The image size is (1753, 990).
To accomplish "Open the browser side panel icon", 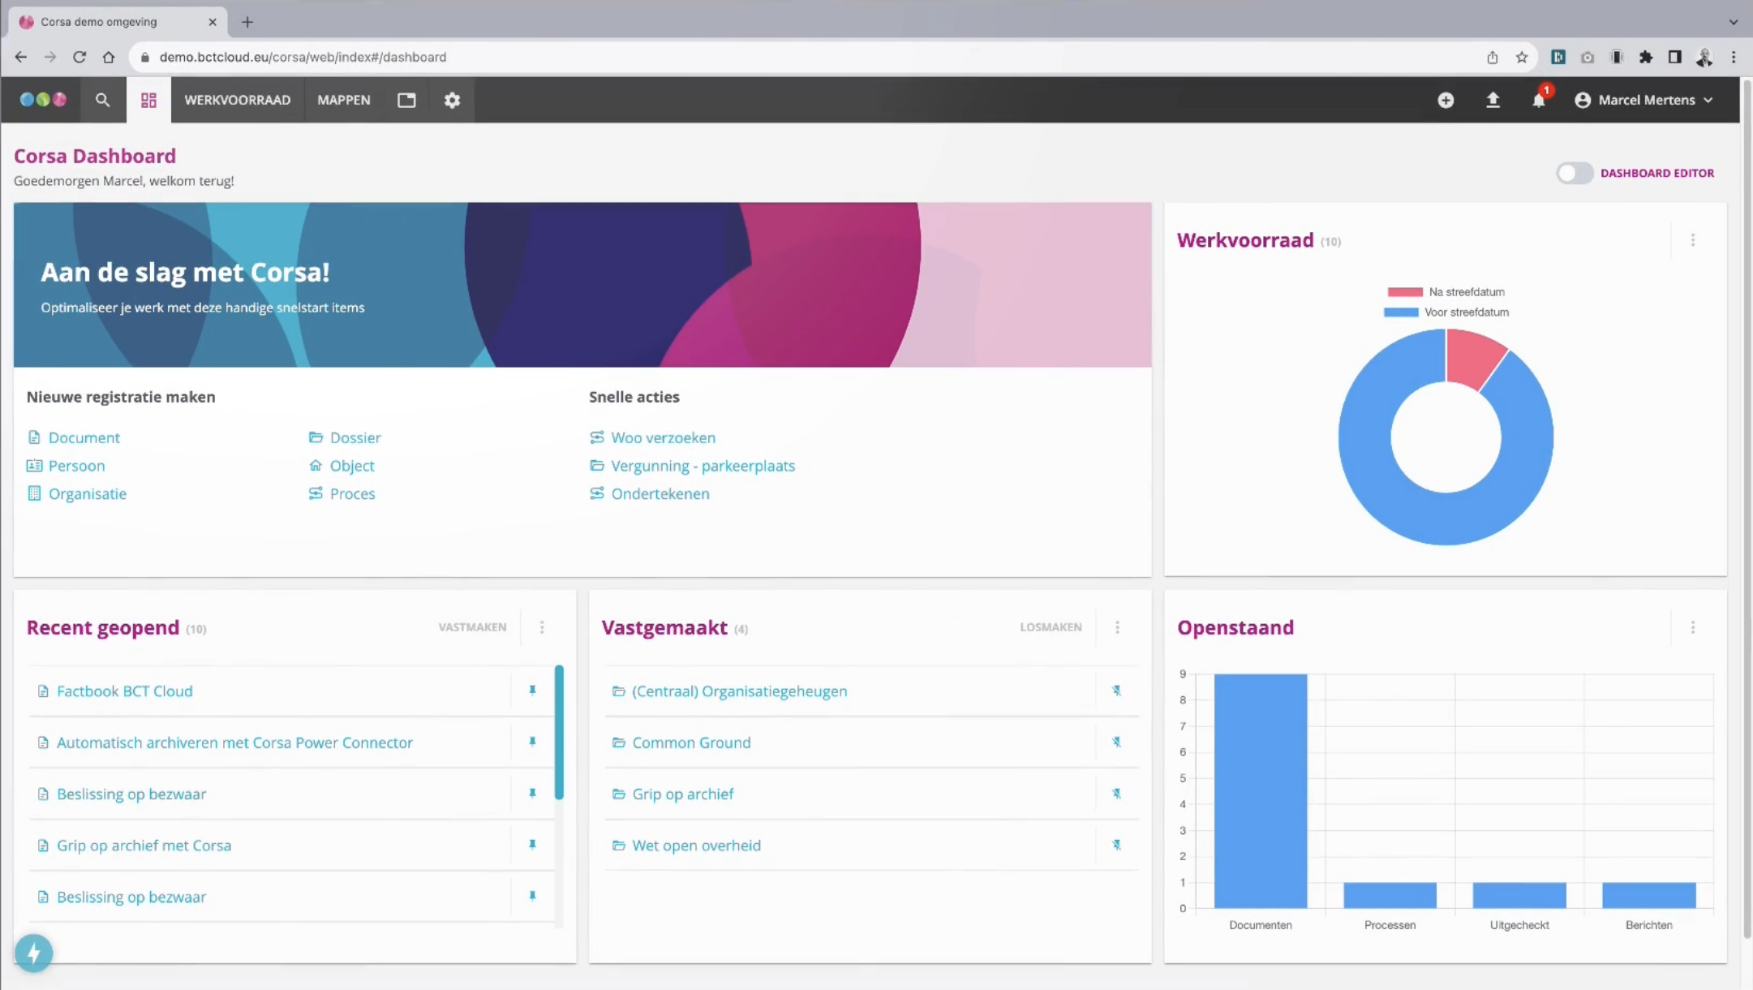I will click(x=1675, y=57).
